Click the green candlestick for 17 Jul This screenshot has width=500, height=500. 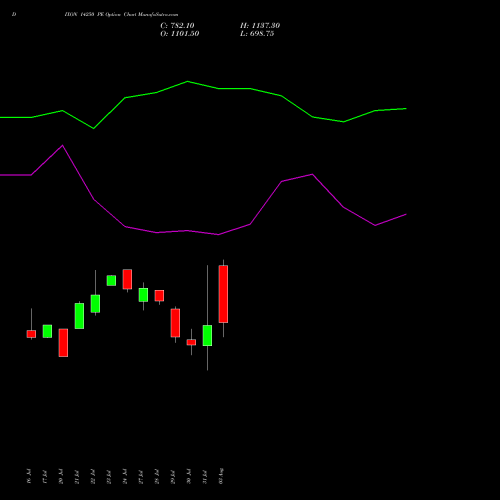pyautogui.click(x=47, y=331)
